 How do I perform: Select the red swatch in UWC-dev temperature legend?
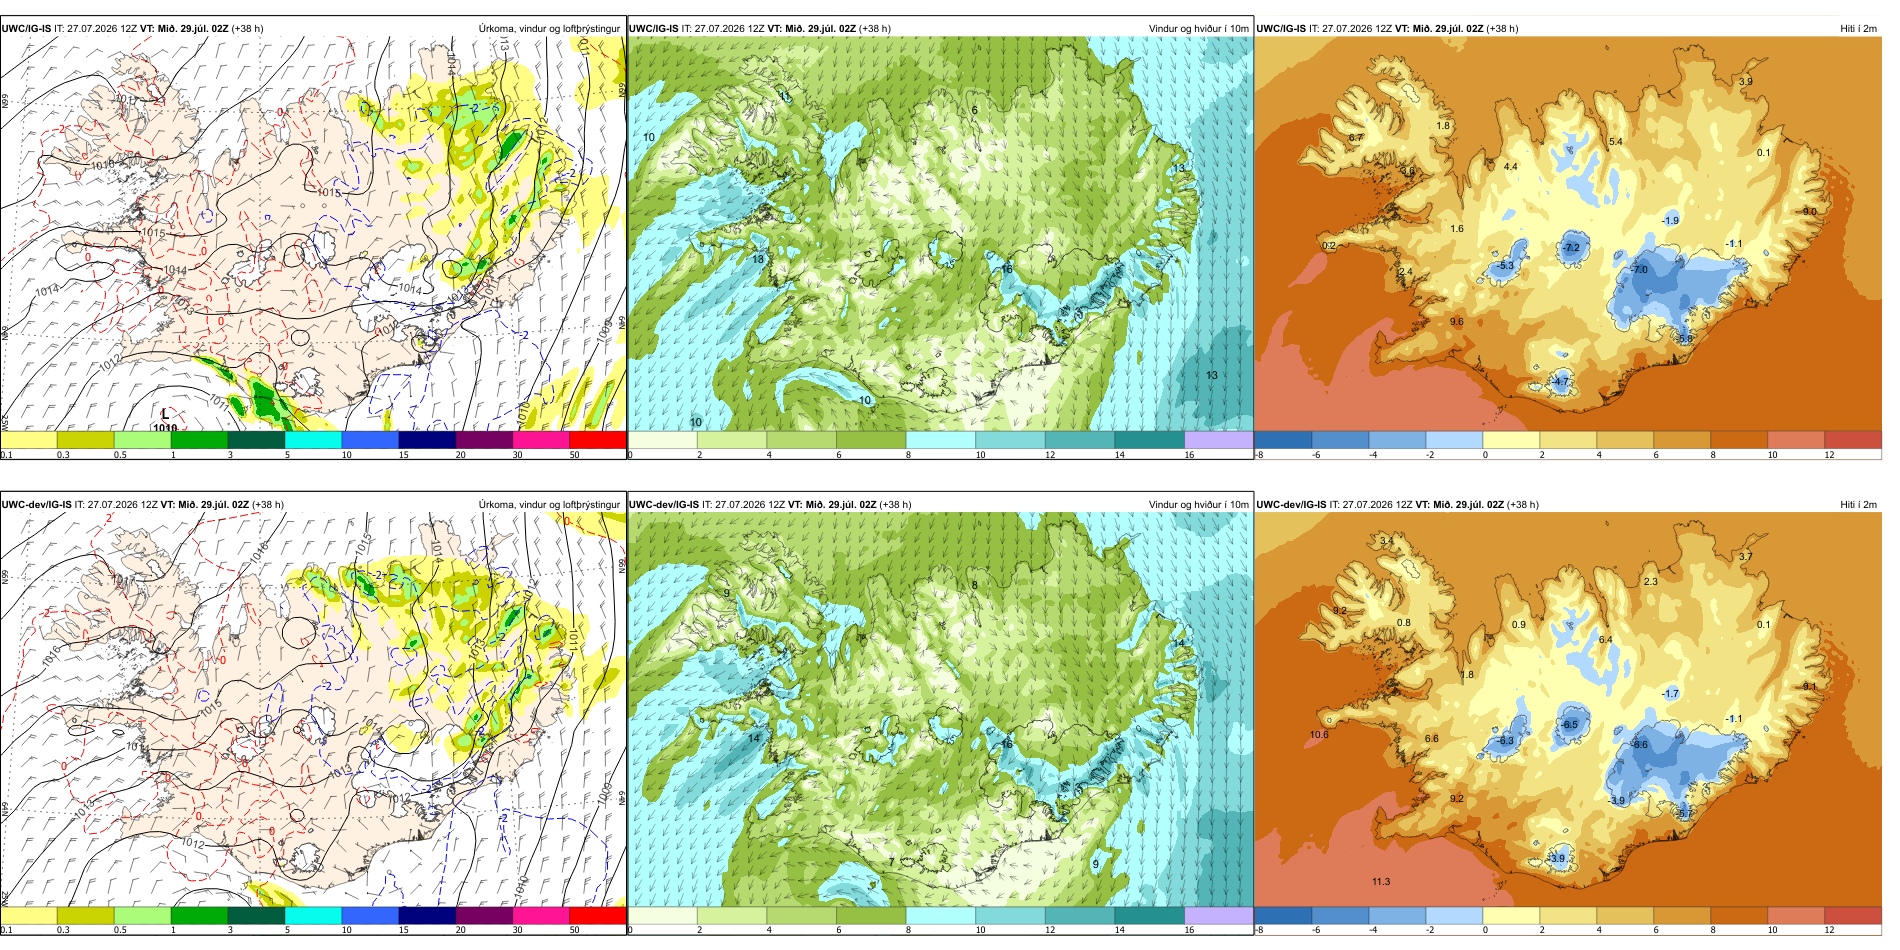click(x=1853, y=916)
